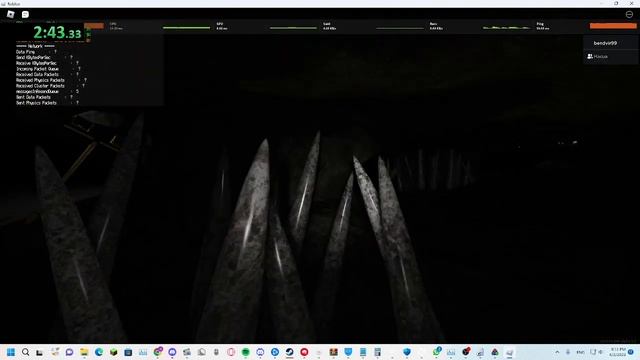Switch to the Roblox taskbar icon
The height and width of the screenshot is (360, 640).
[x=509, y=352]
